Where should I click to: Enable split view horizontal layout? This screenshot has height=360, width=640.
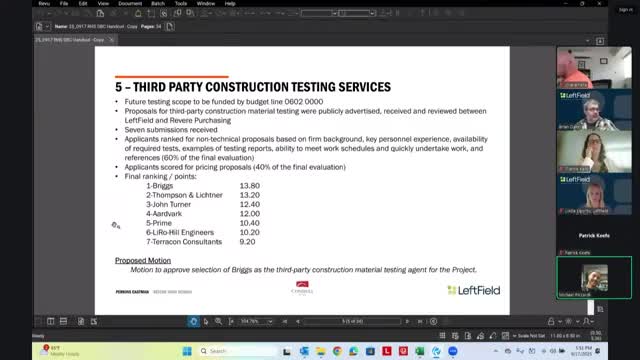(x=63, y=322)
